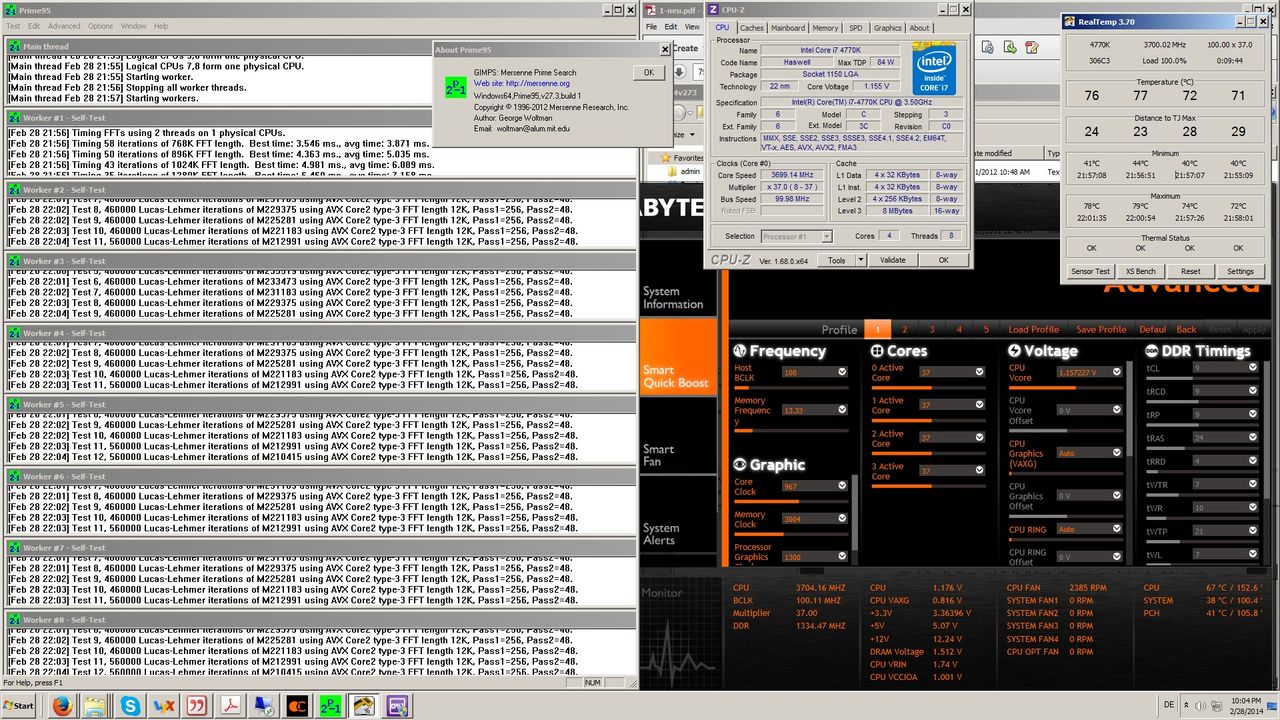
Task: Open Prime95 Test menu
Action: coord(13,26)
